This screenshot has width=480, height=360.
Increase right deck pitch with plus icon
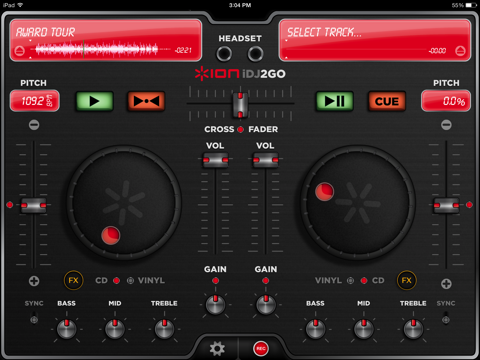point(446,284)
